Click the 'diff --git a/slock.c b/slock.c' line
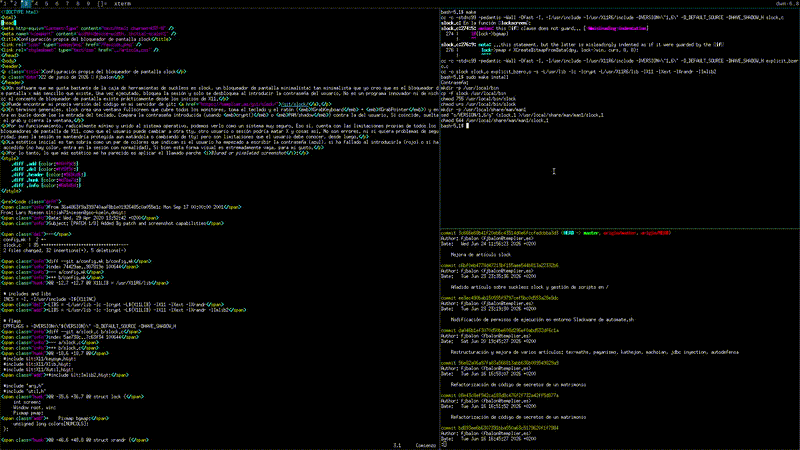The image size is (800, 450). pyautogui.click(x=71, y=332)
